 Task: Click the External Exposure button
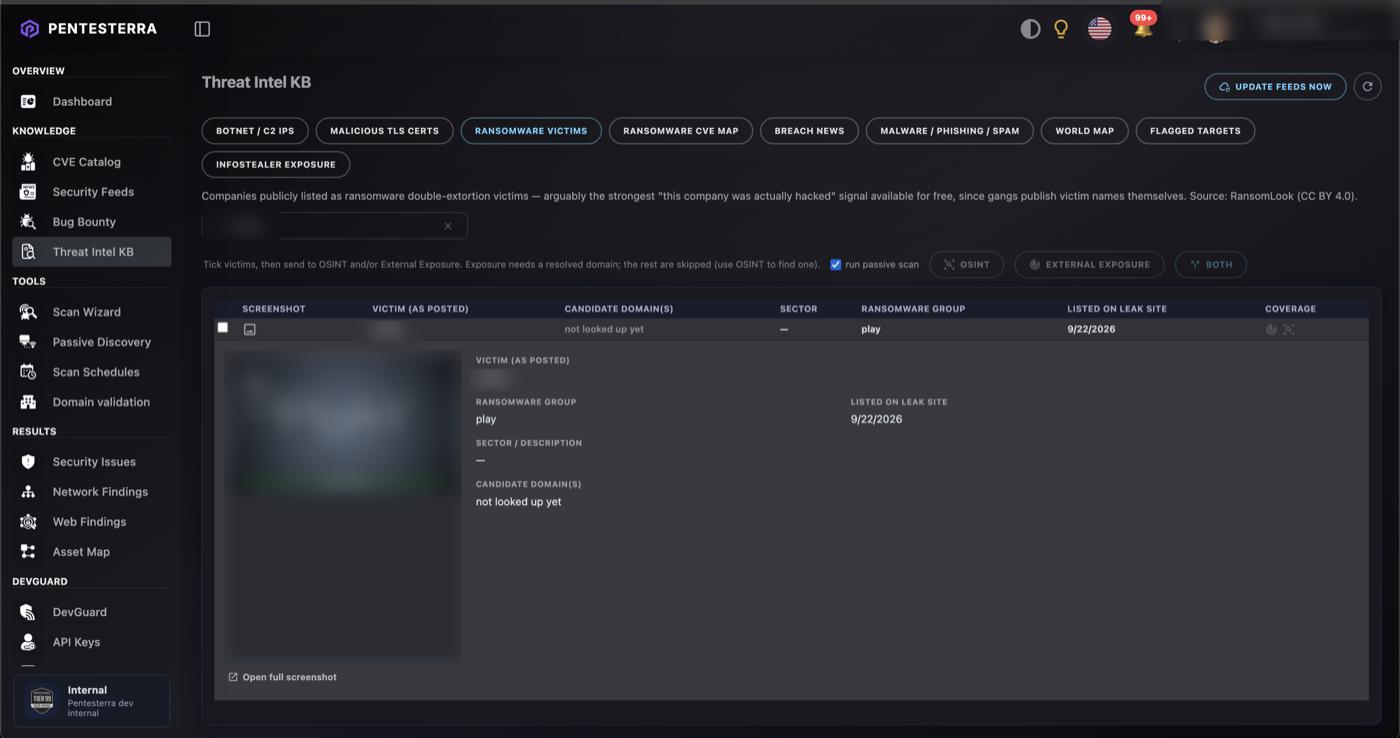(x=1089, y=265)
